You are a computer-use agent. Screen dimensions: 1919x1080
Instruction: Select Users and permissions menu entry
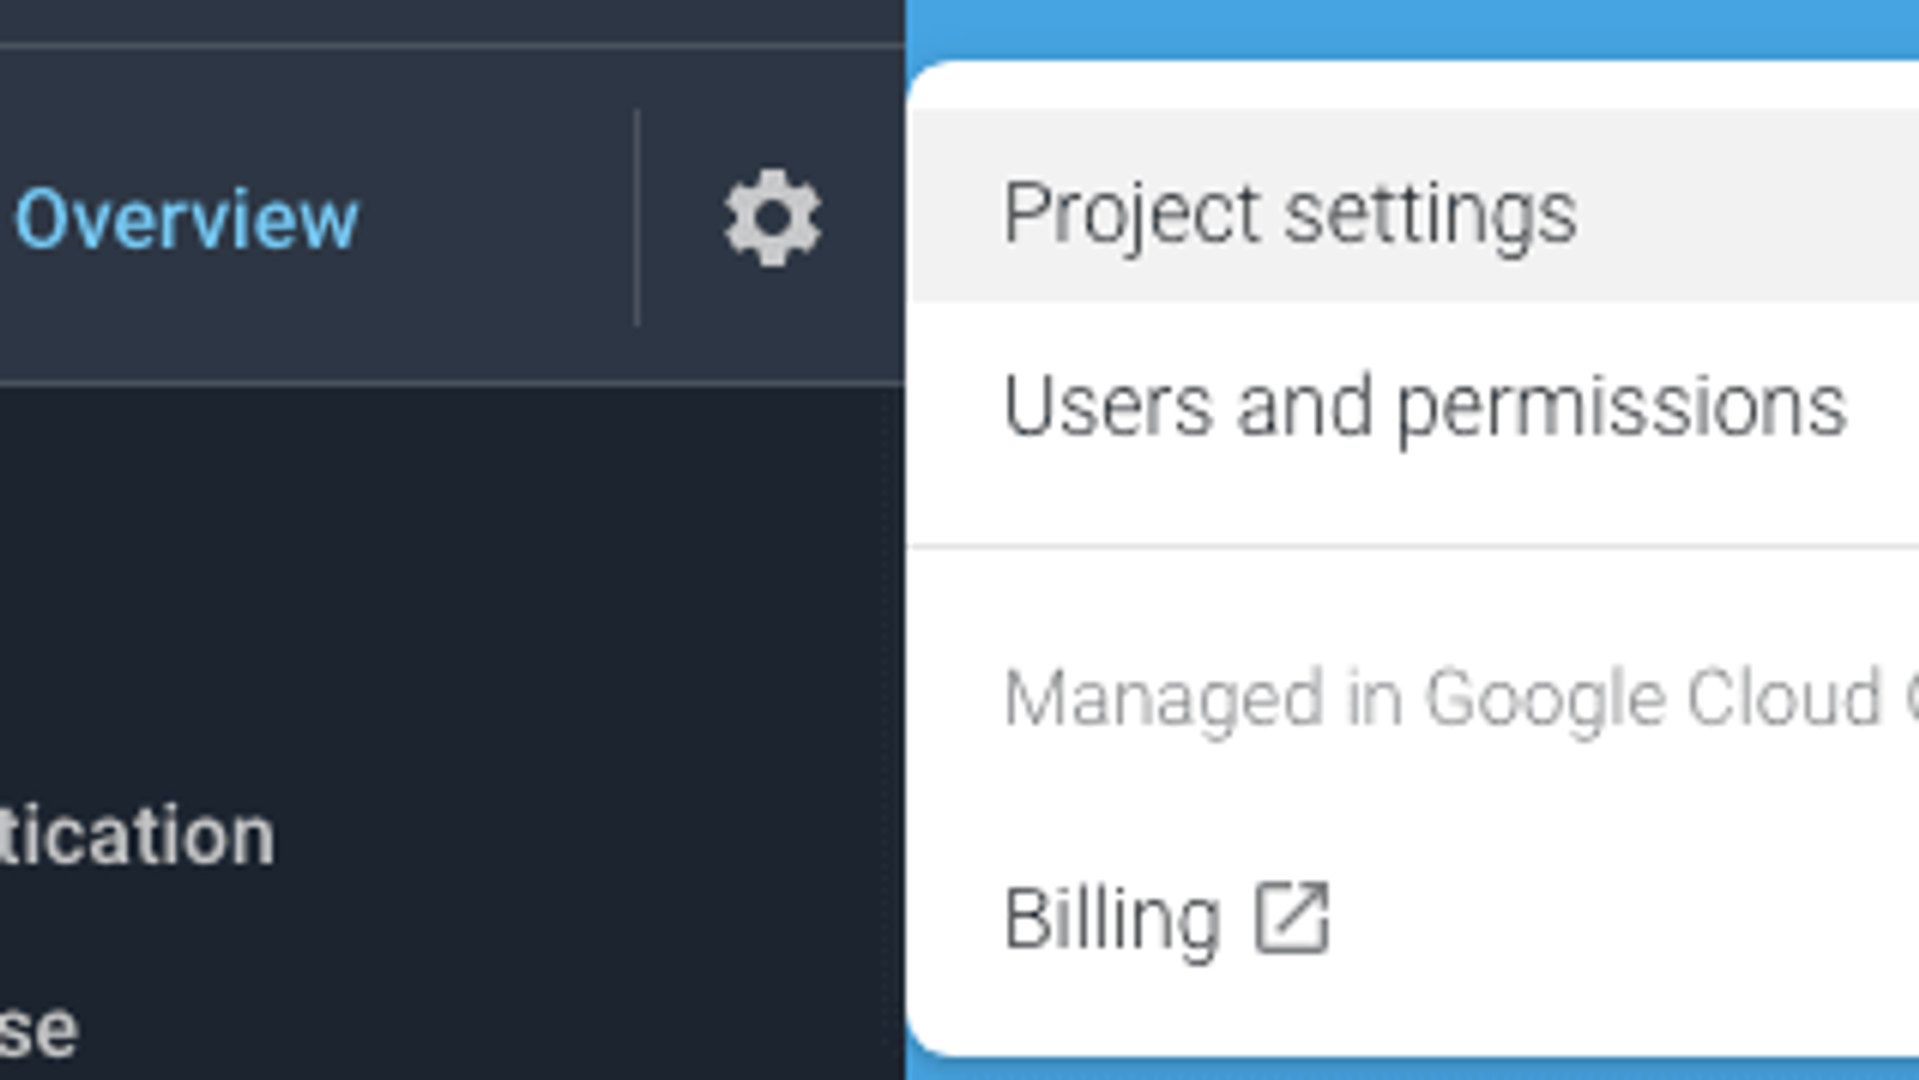click(x=1424, y=406)
